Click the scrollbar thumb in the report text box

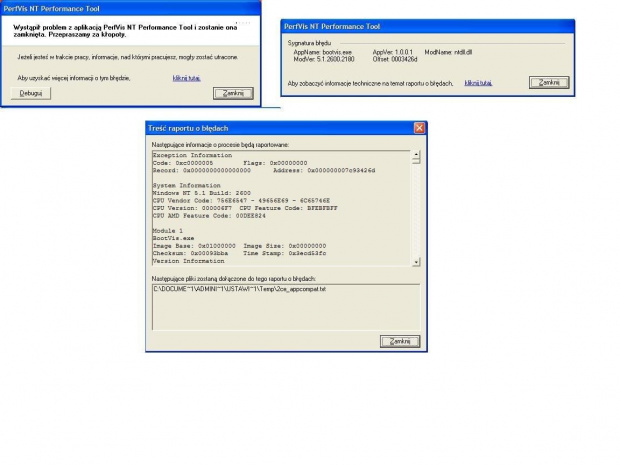[416, 161]
